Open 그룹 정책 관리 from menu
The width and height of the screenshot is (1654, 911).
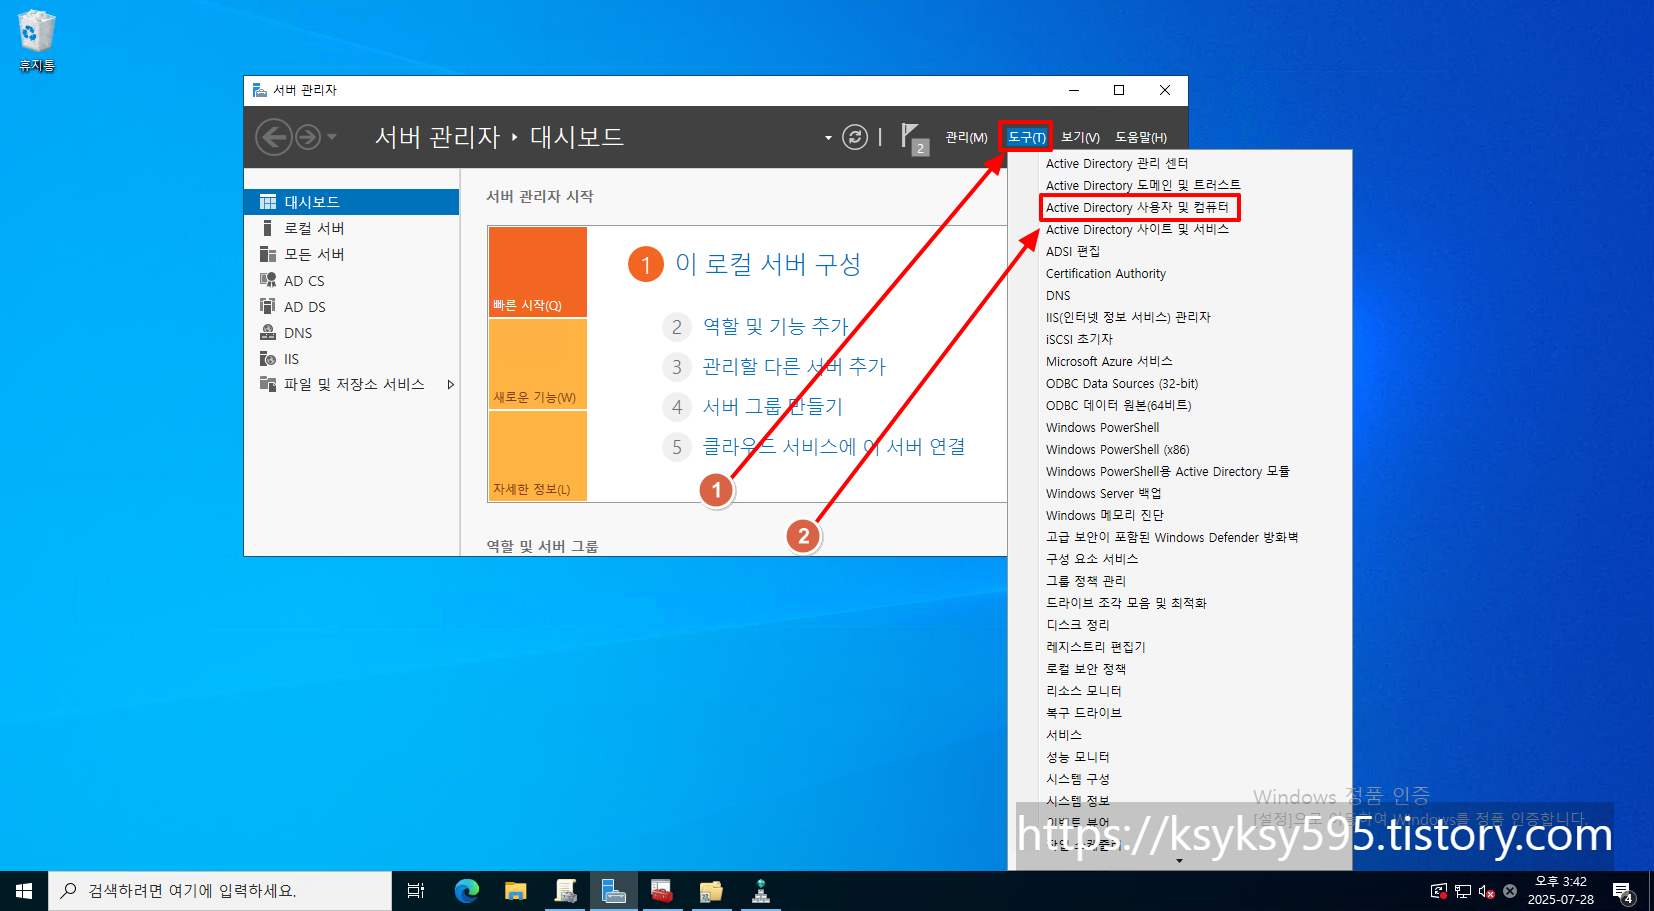click(x=1085, y=581)
